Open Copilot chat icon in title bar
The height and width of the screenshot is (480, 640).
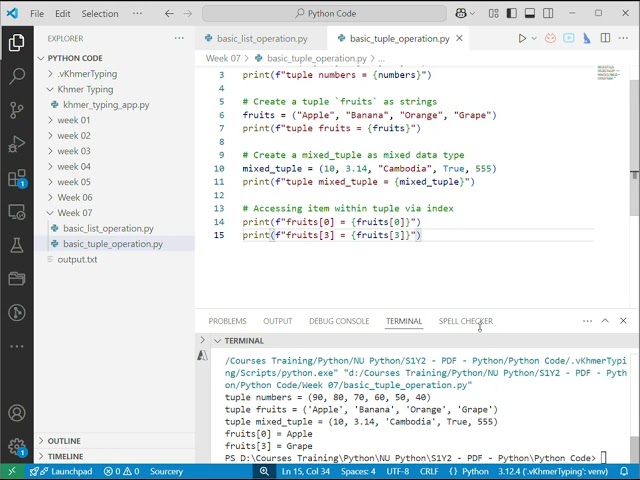click(x=461, y=13)
